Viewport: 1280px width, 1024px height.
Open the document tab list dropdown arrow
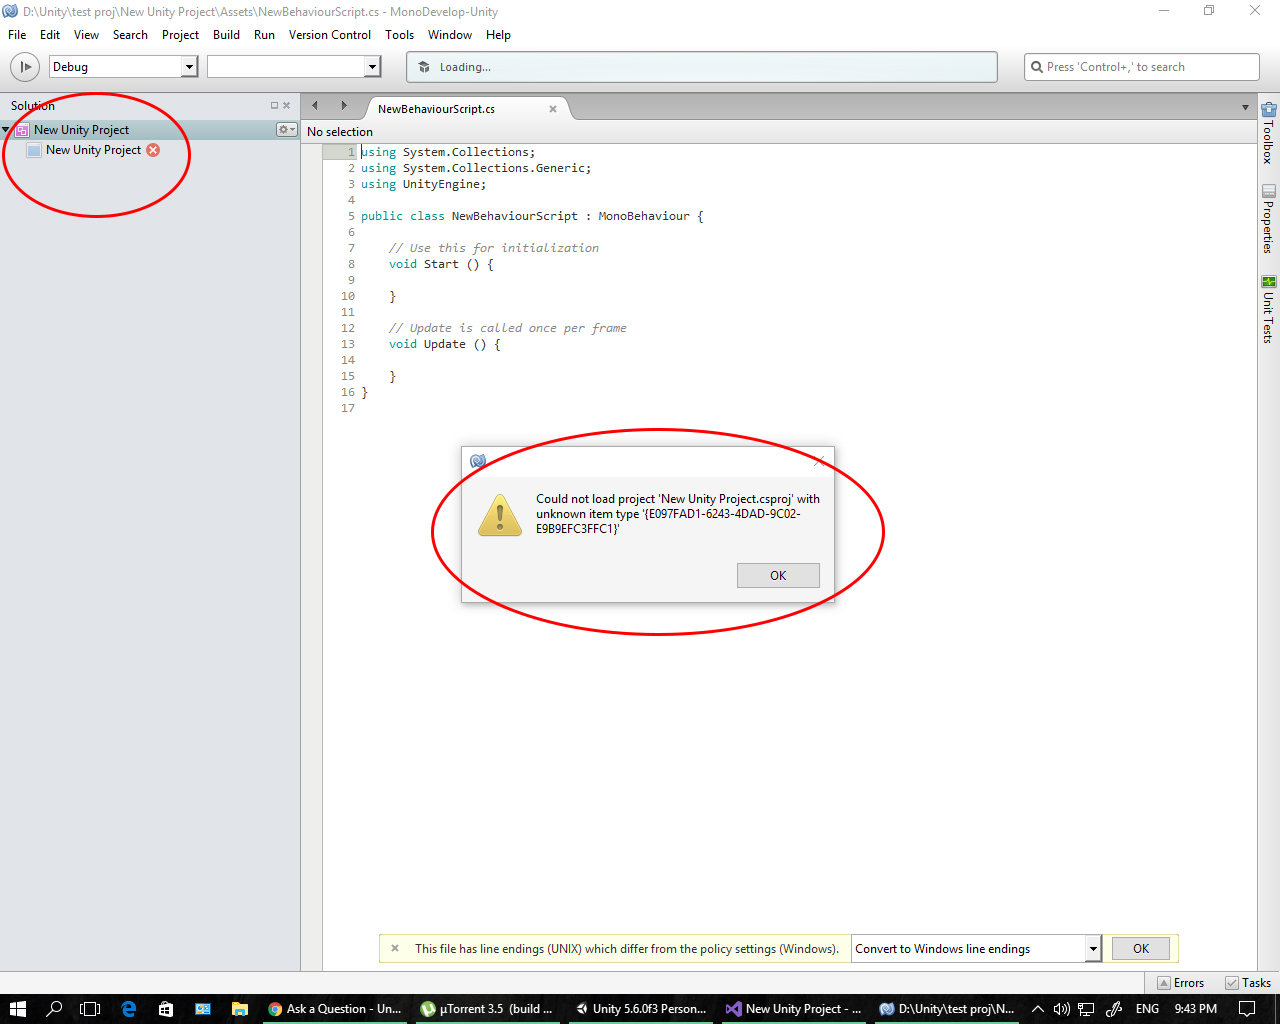[x=1245, y=108]
